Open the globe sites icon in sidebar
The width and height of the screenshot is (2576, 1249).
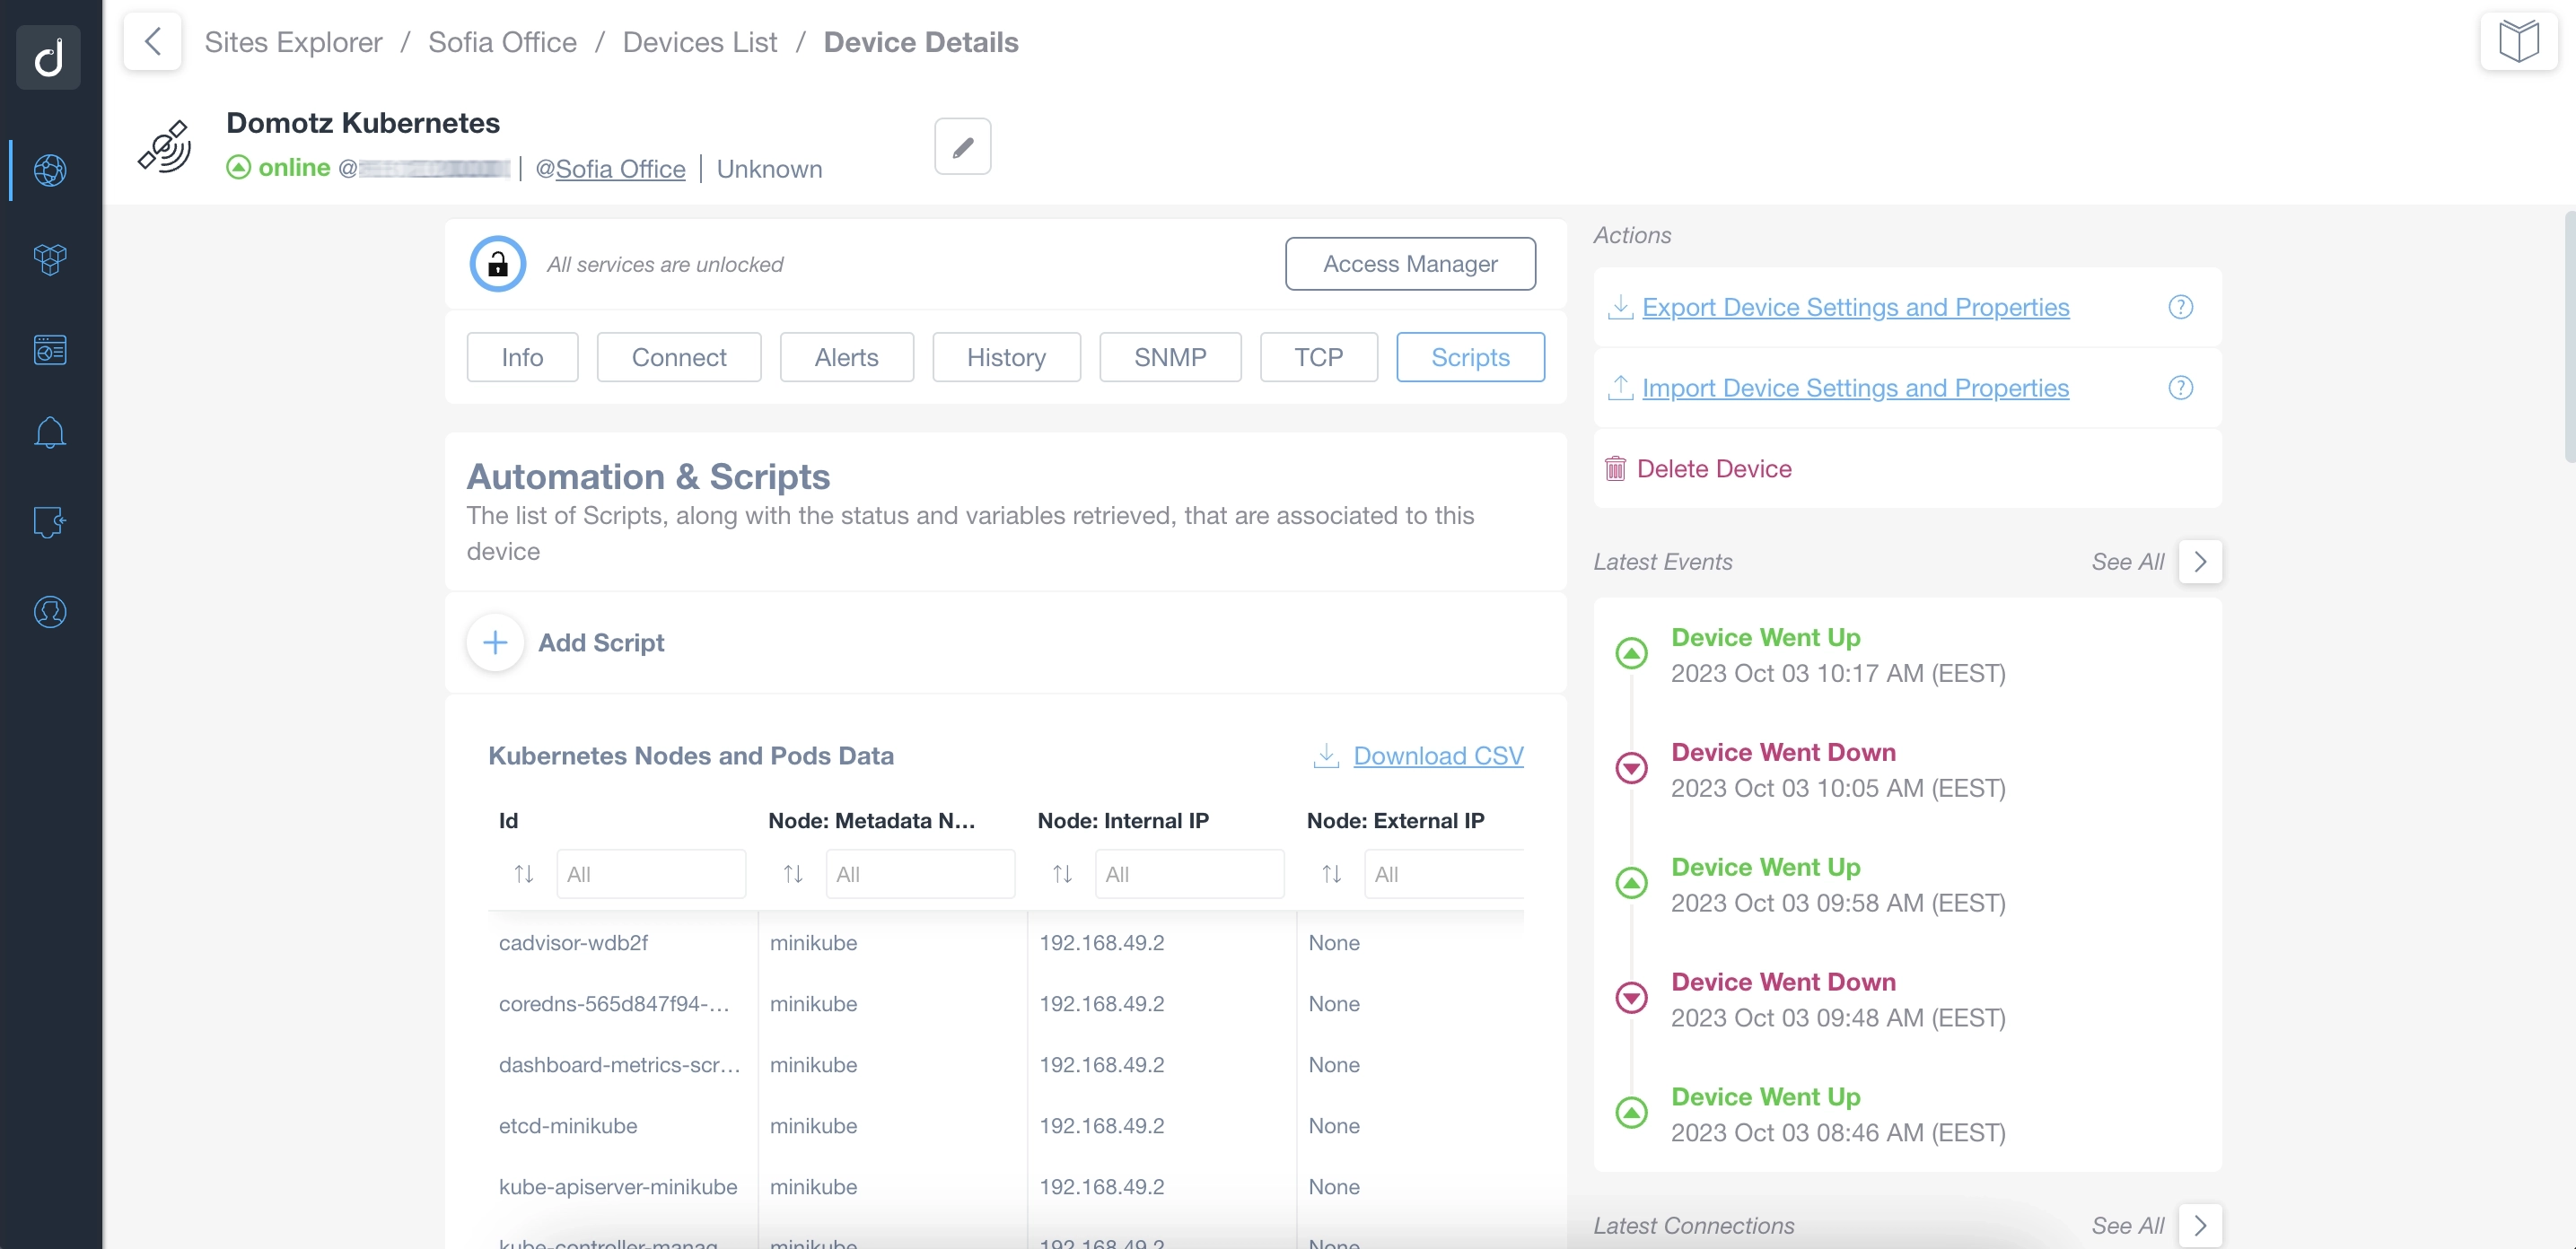point(50,171)
